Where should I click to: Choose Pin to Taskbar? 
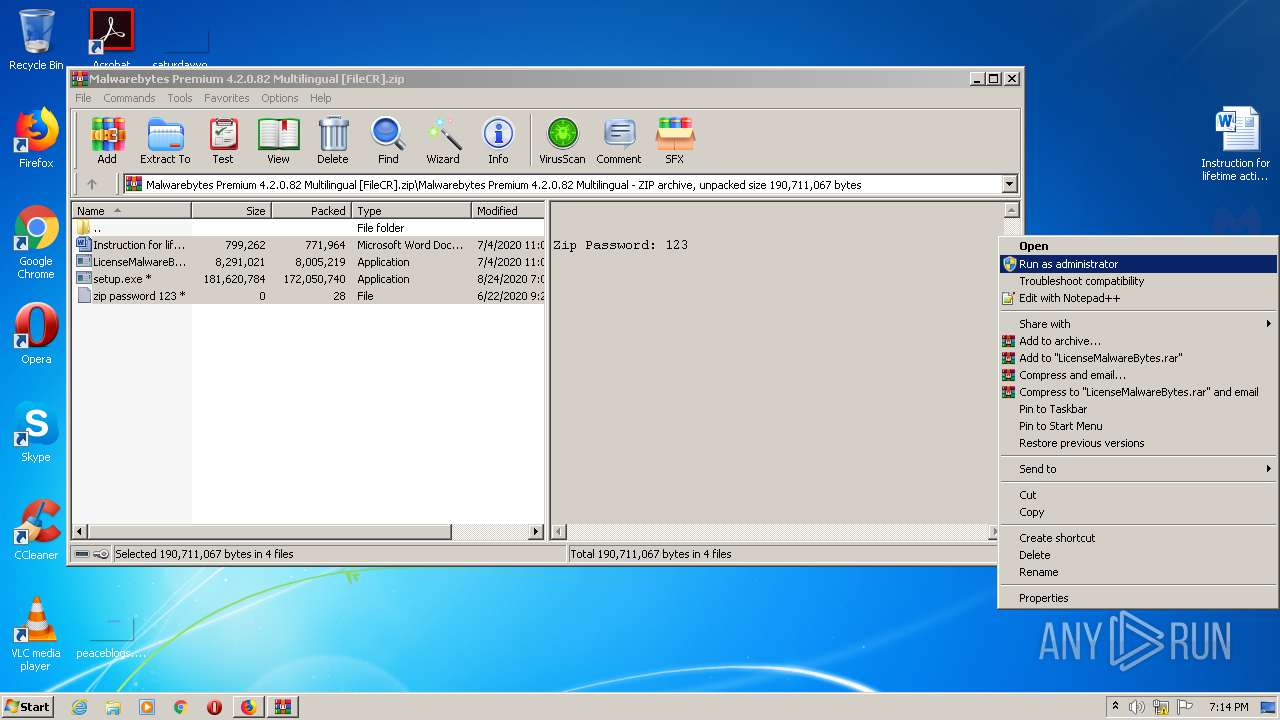click(x=1139, y=409)
